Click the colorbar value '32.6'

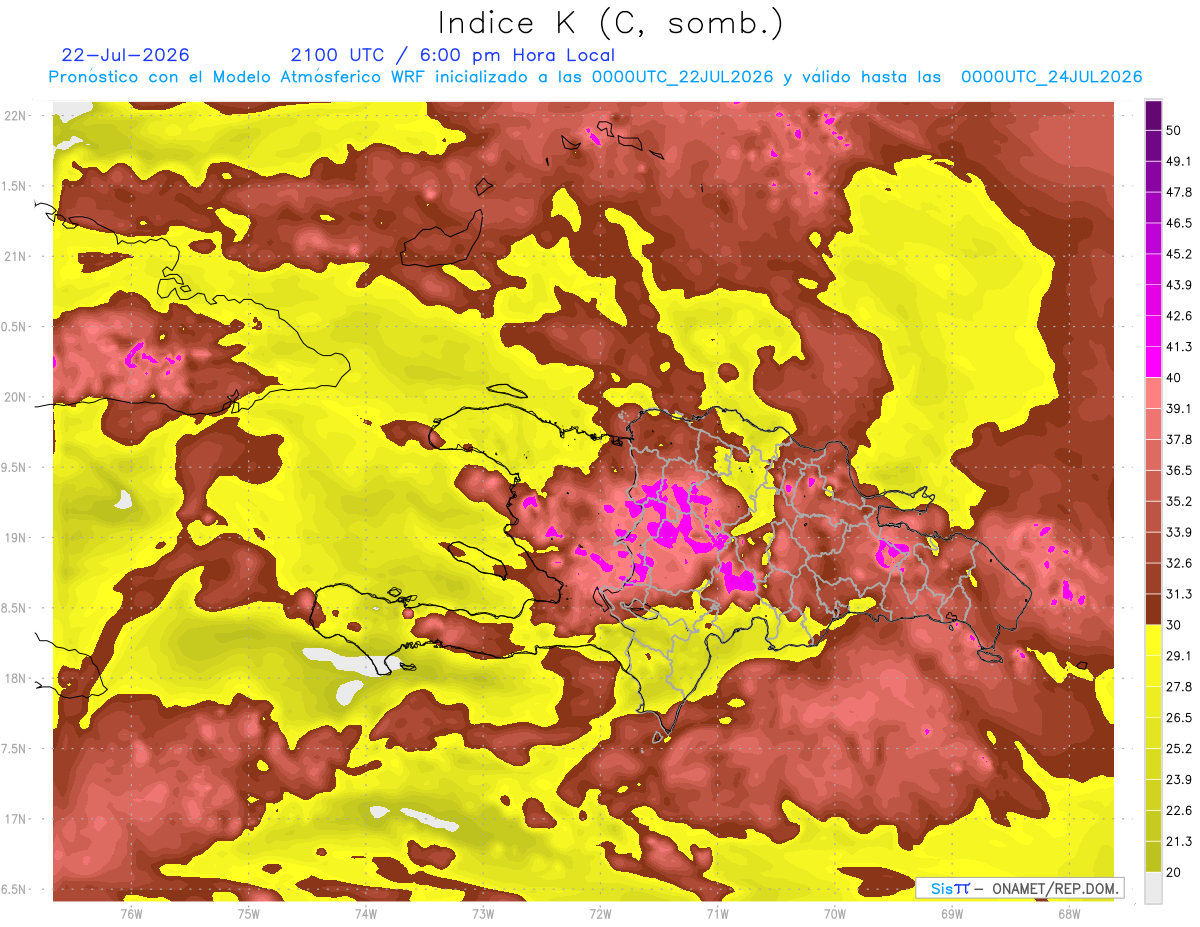(x=1178, y=563)
